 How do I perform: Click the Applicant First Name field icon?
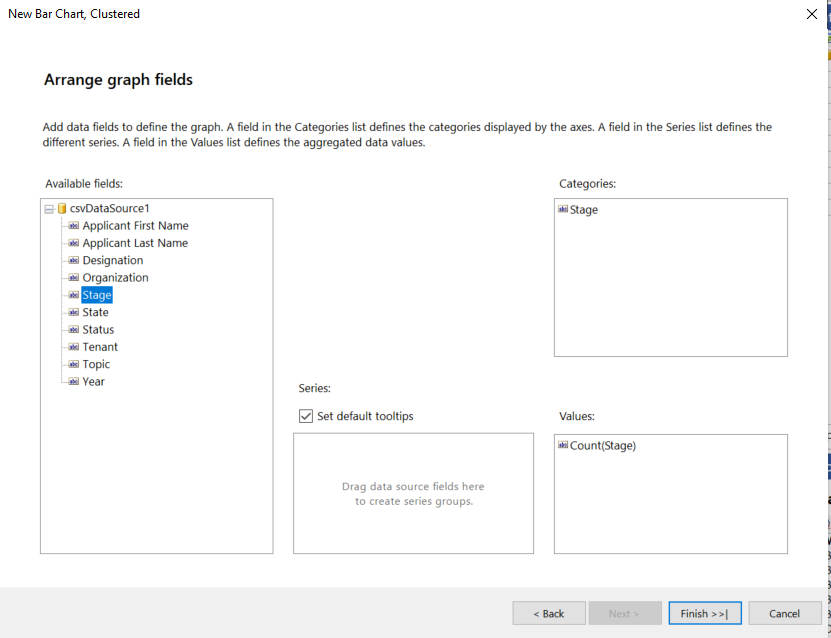74,226
